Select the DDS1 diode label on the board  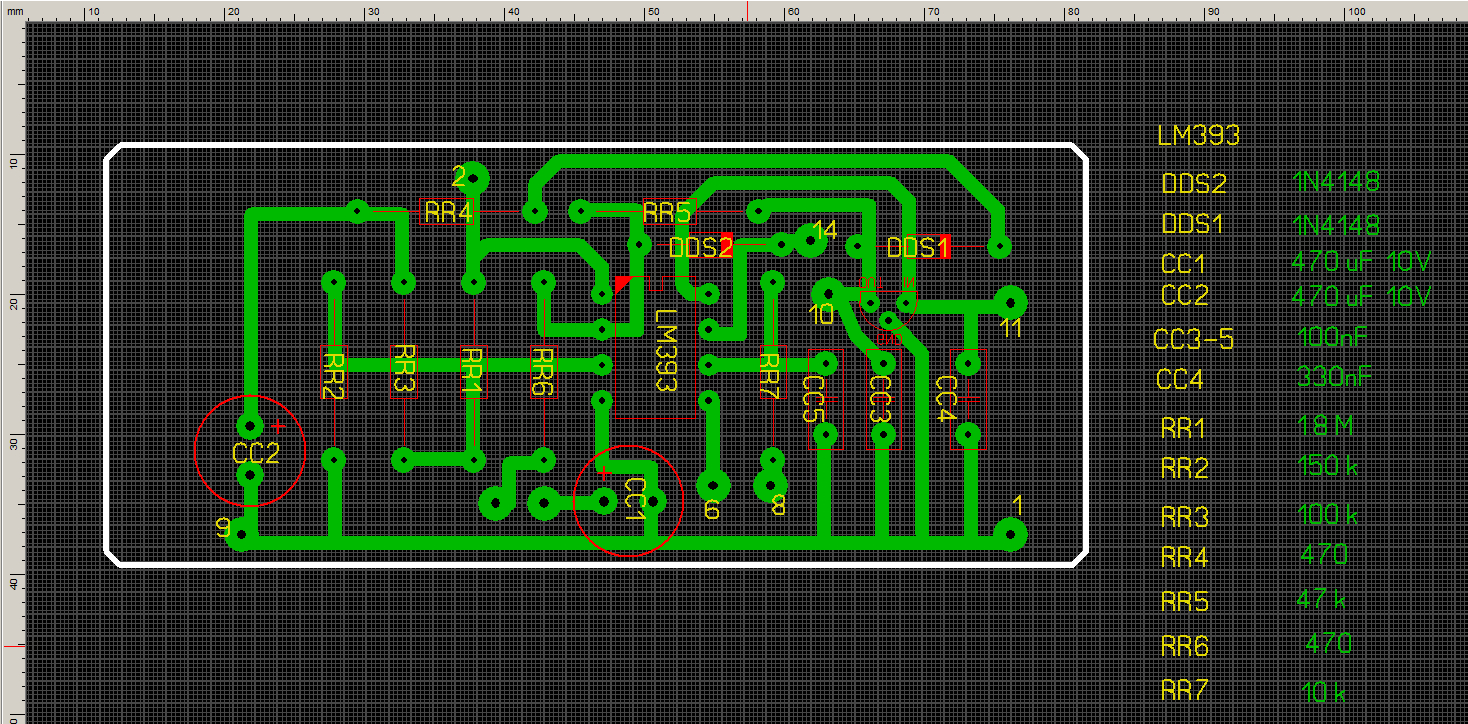[x=917, y=247]
